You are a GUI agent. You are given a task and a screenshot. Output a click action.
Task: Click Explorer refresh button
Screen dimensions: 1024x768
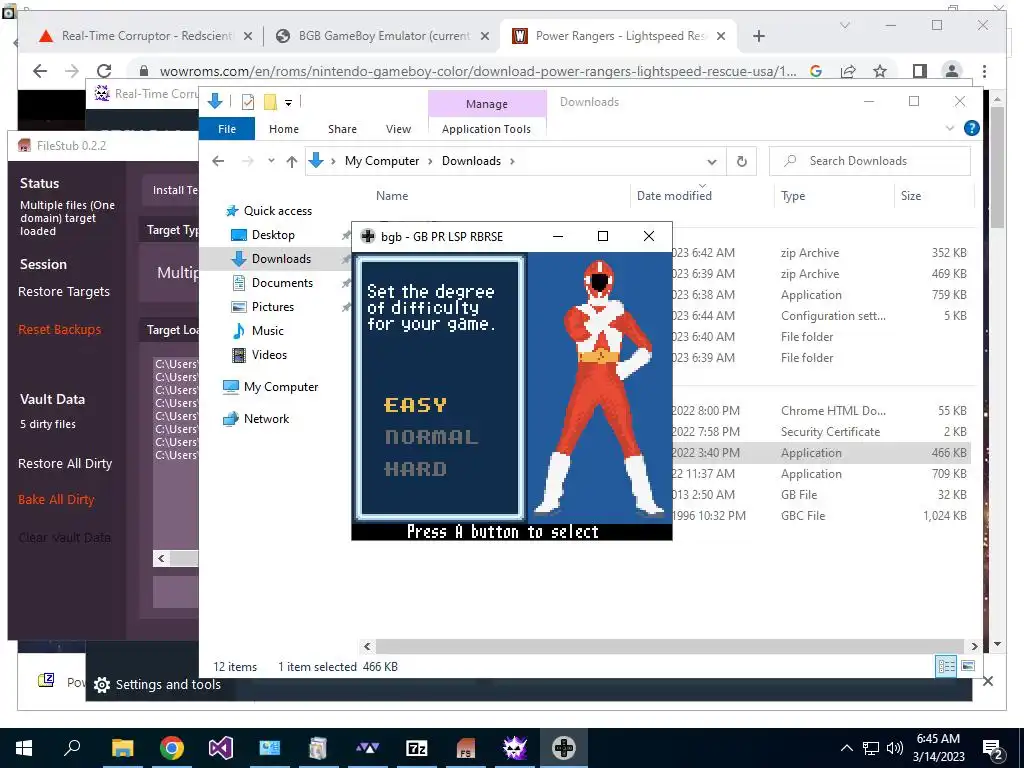point(741,161)
